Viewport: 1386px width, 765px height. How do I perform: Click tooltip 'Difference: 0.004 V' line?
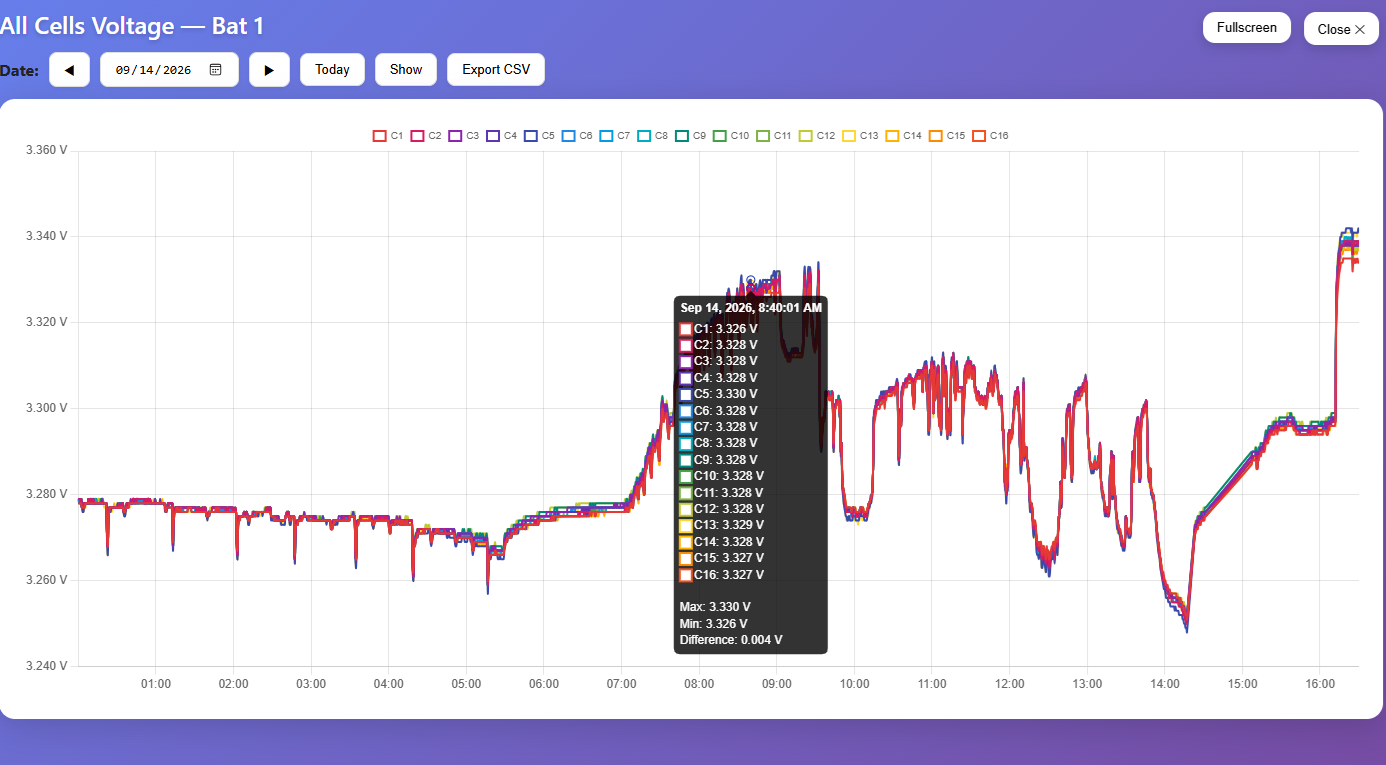(x=731, y=640)
